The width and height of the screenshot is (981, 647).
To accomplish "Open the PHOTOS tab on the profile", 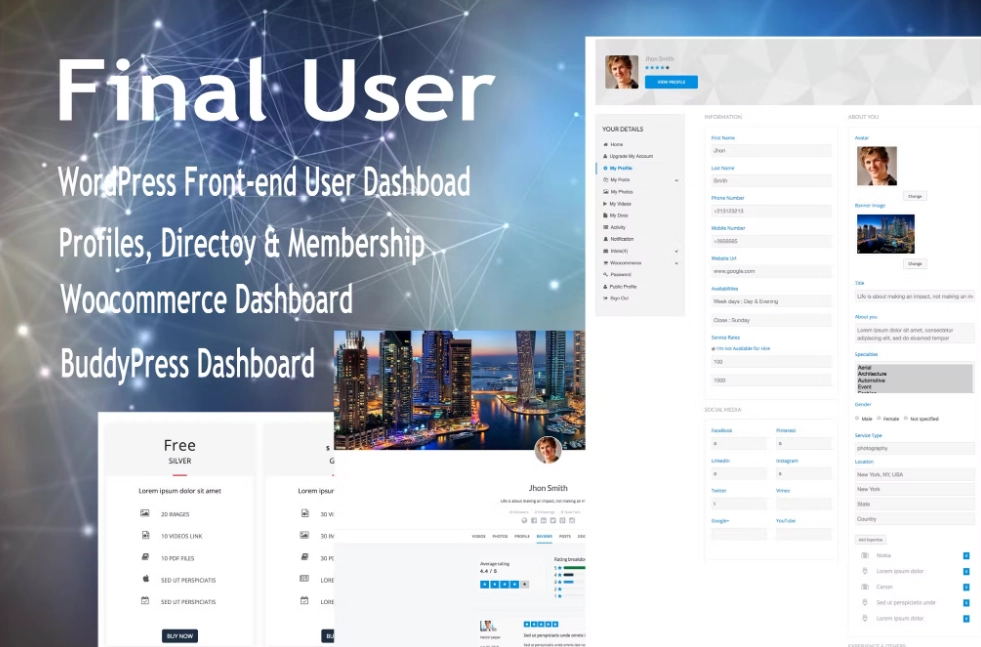I will (x=500, y=536).
